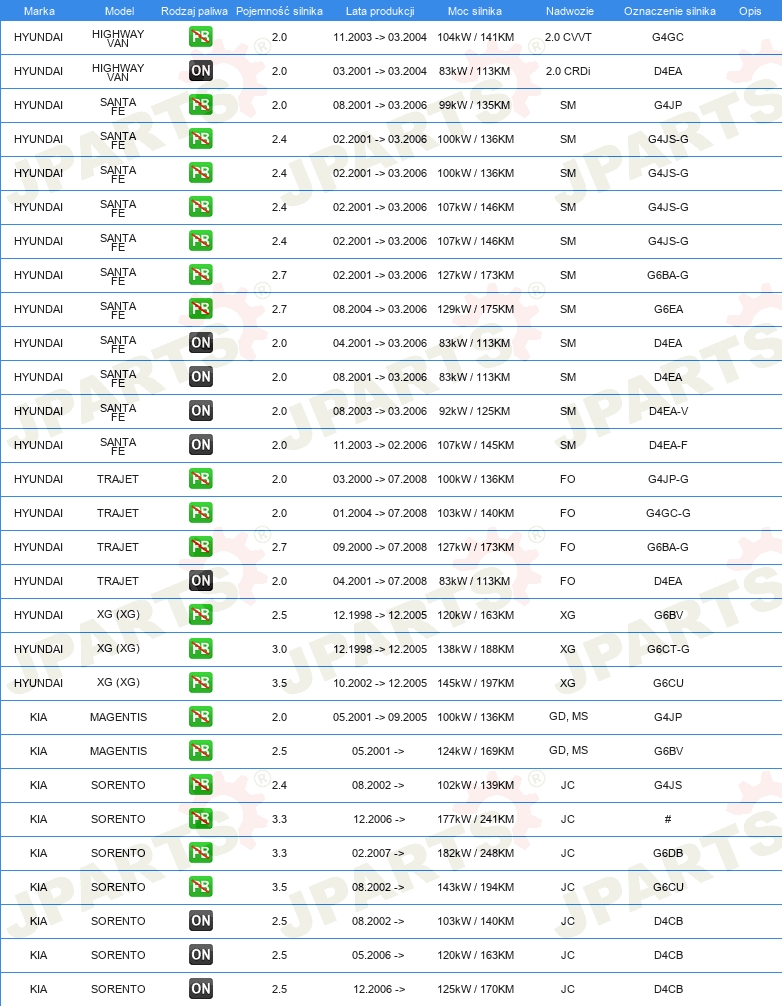Click the 'G6EA' engine code cell
Image resolution: width=782 pixels, height=1006 pixels.
668,309
